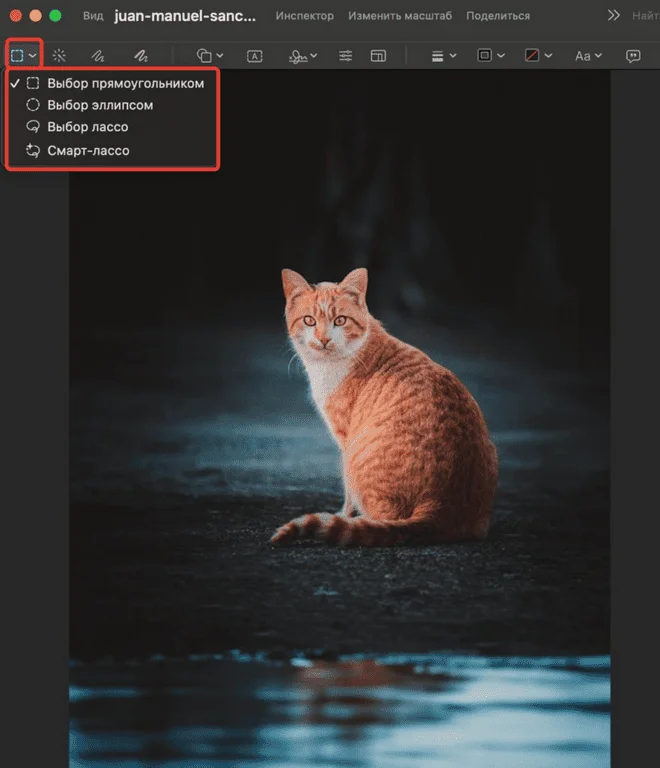The image size is (660, 768).
Task: Select the Text box tool
Action: [x=254, y=56]
